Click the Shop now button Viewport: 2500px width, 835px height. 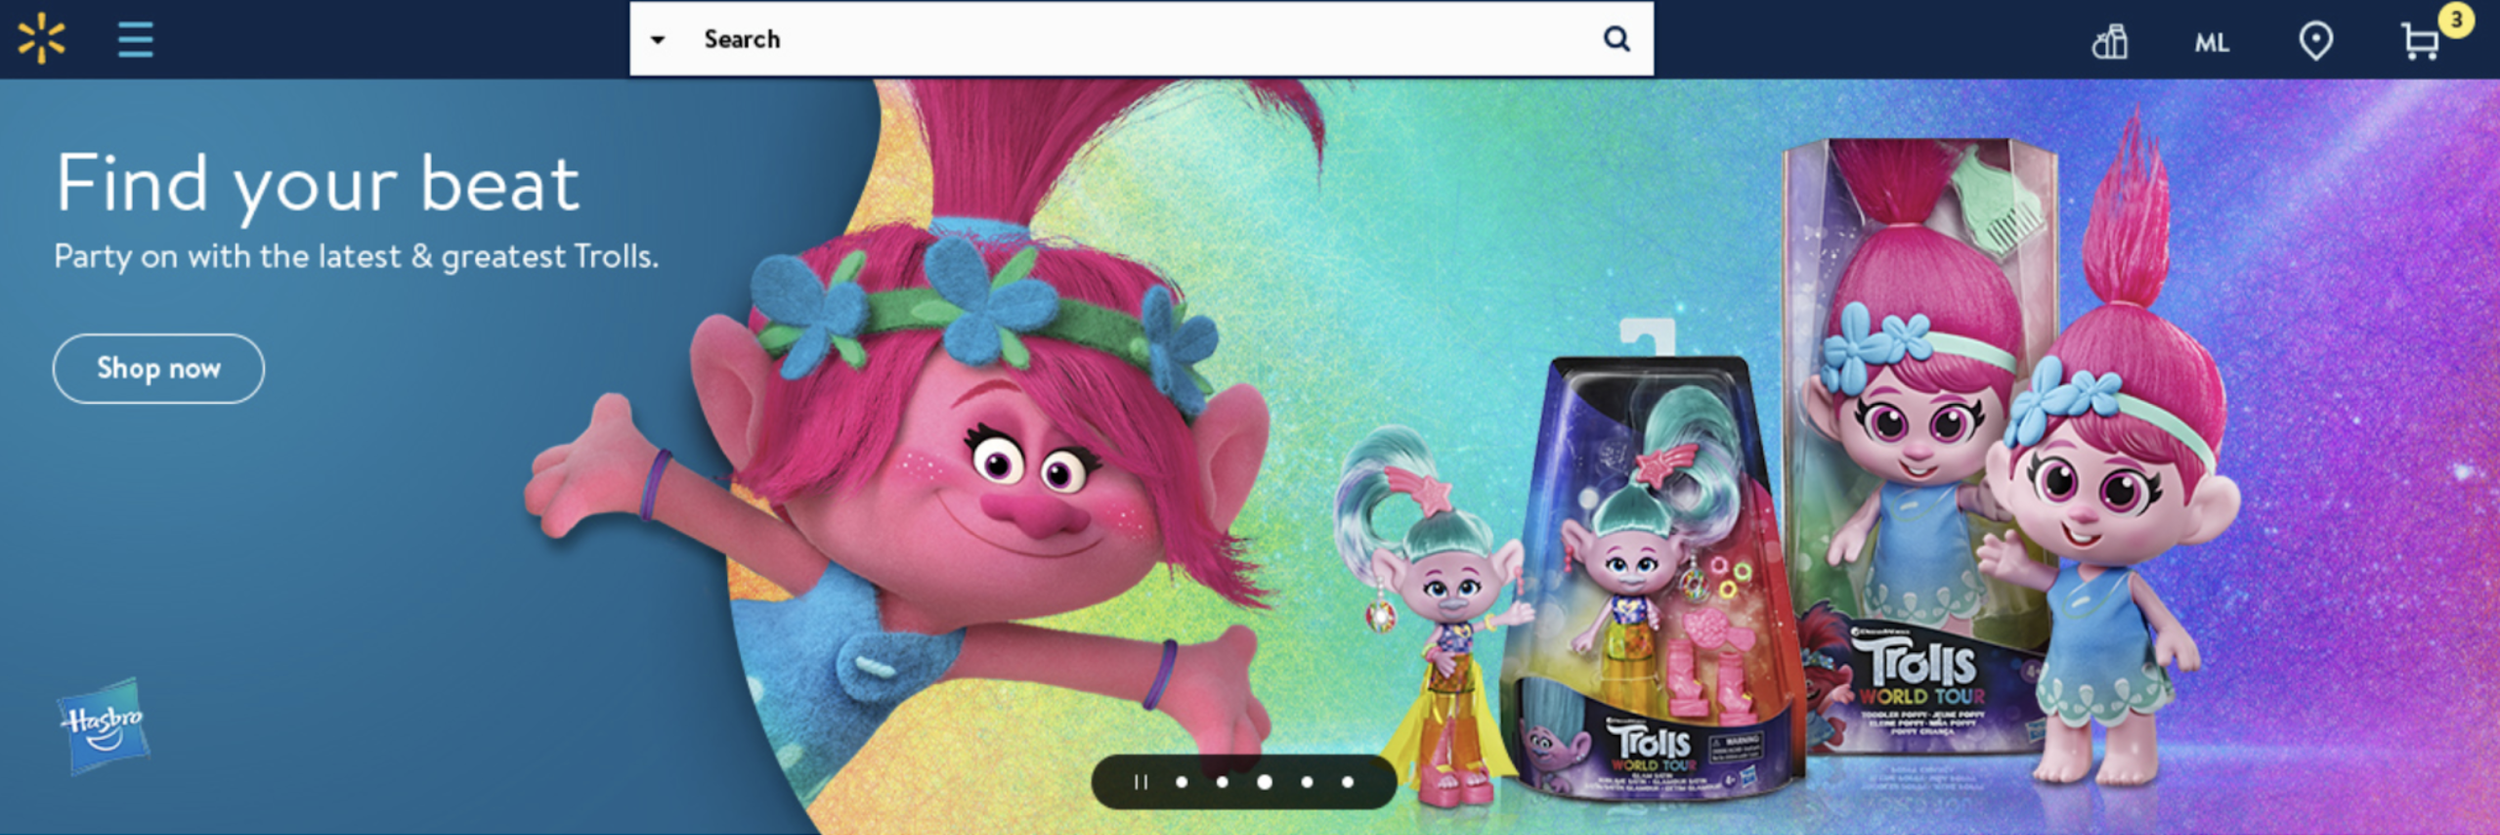pos(158,368)
